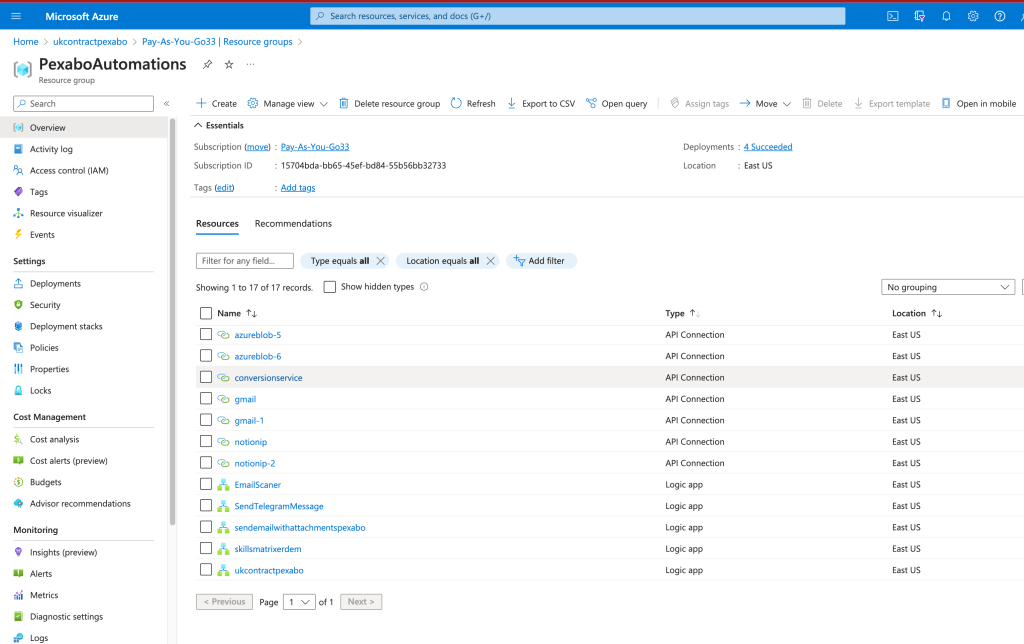Open Access control (IAM)
Viewport: 1024px width, 644px height.
pyautogui.click(x=69, y=170)
